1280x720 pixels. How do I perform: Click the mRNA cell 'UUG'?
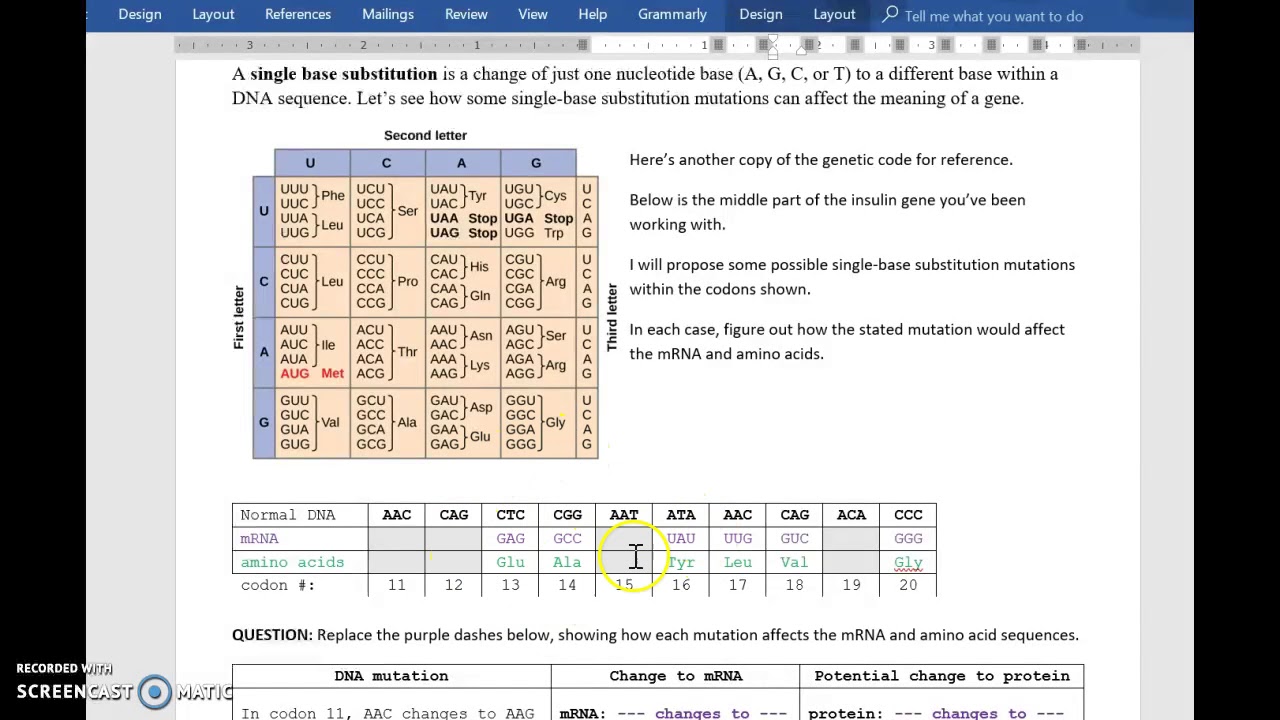point(738,539)
